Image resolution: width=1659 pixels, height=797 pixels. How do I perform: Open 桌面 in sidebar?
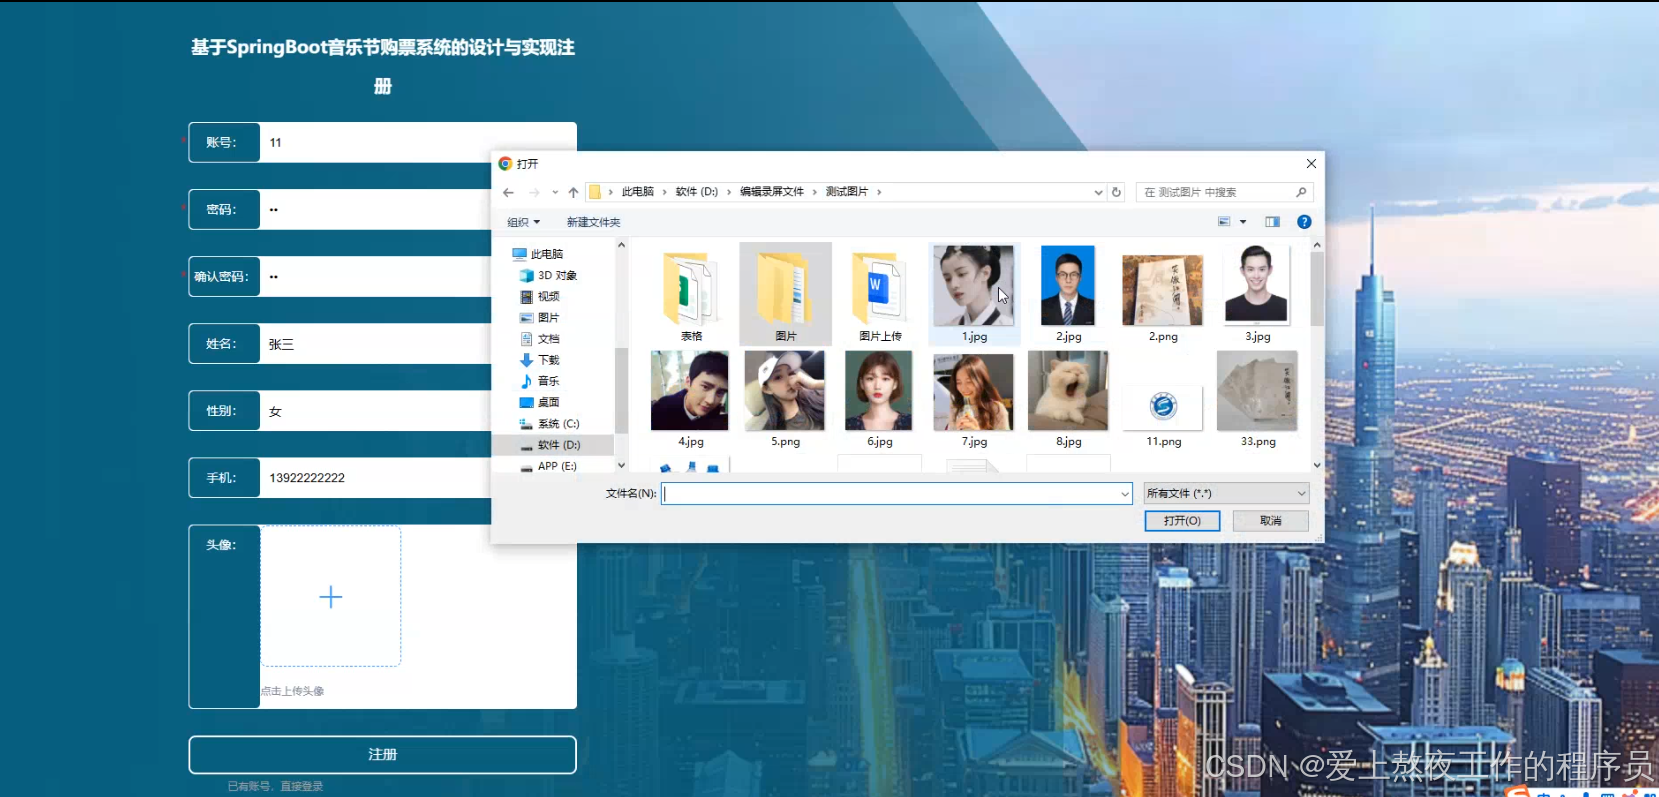tap(539, 402)
